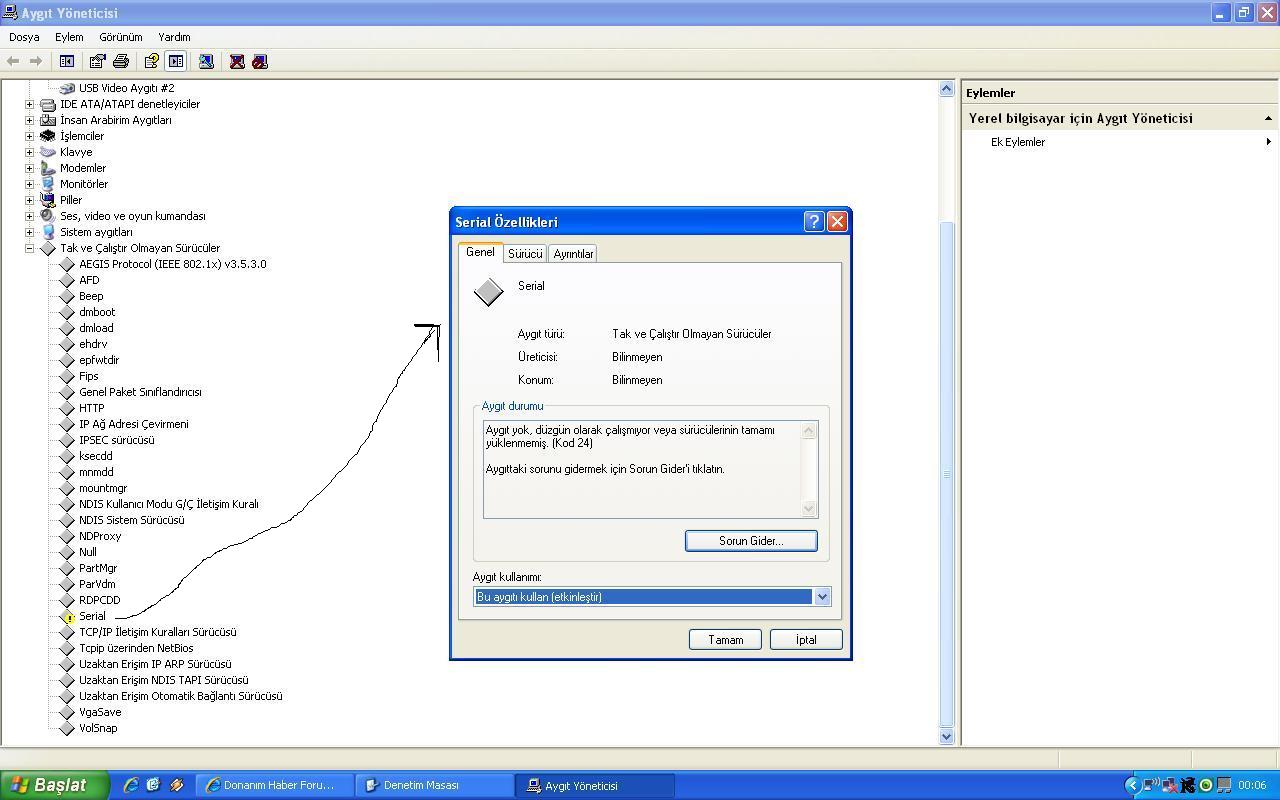Image resolution: width=1280 pixels, height=800 pixels.
Task: Switch to the Sürücü tab
Action: pyautogui.click(x=525, y=254)
